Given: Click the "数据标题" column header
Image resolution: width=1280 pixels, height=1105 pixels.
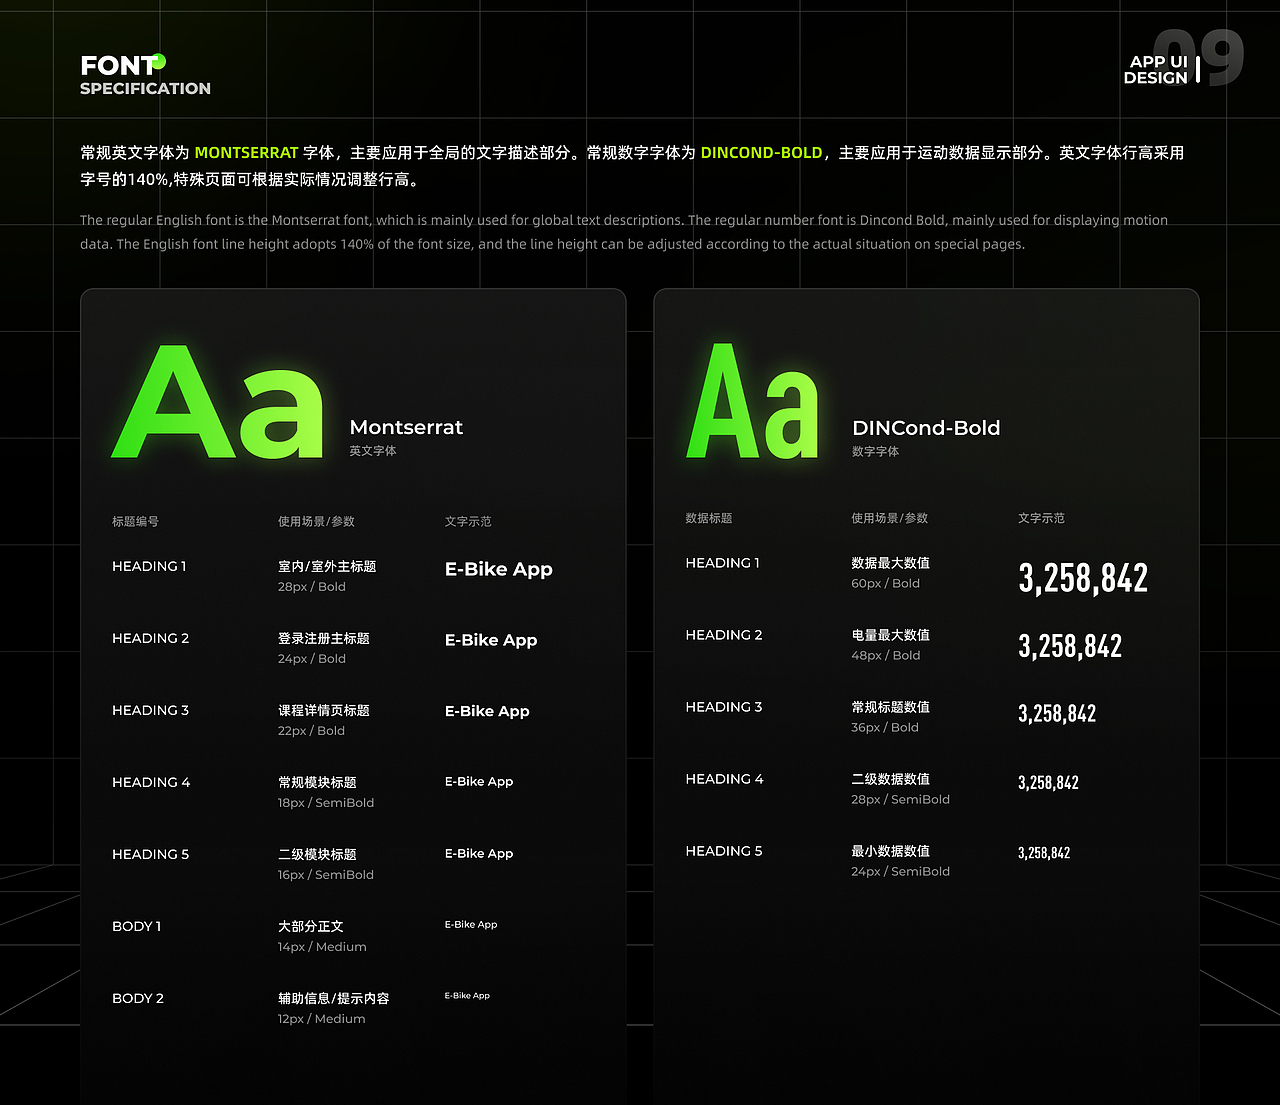Looking at the screenshot, I should (708, 518).
